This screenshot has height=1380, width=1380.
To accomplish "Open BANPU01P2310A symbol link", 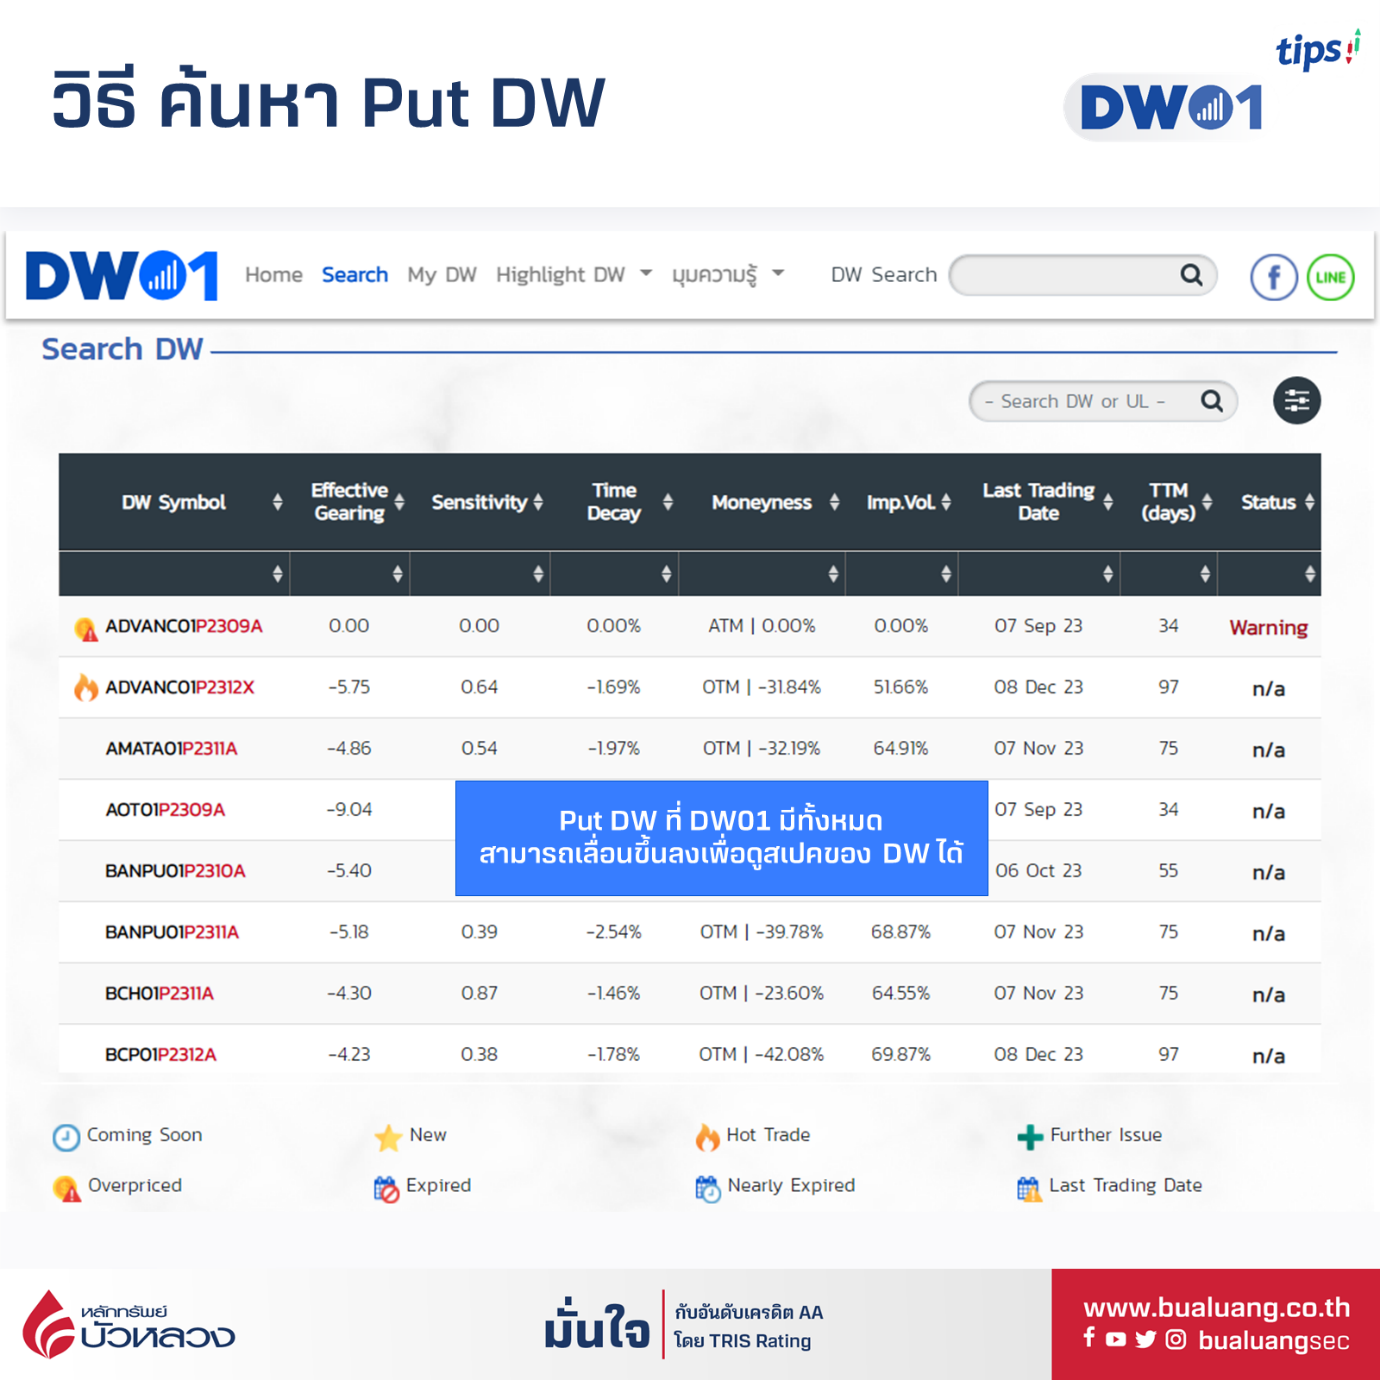I will [175, 870].
